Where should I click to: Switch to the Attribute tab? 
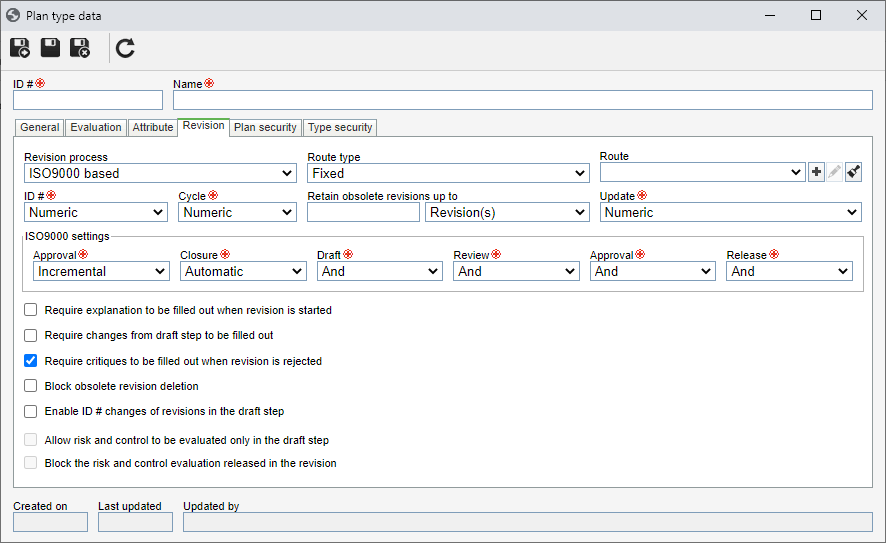pos(153,128)
